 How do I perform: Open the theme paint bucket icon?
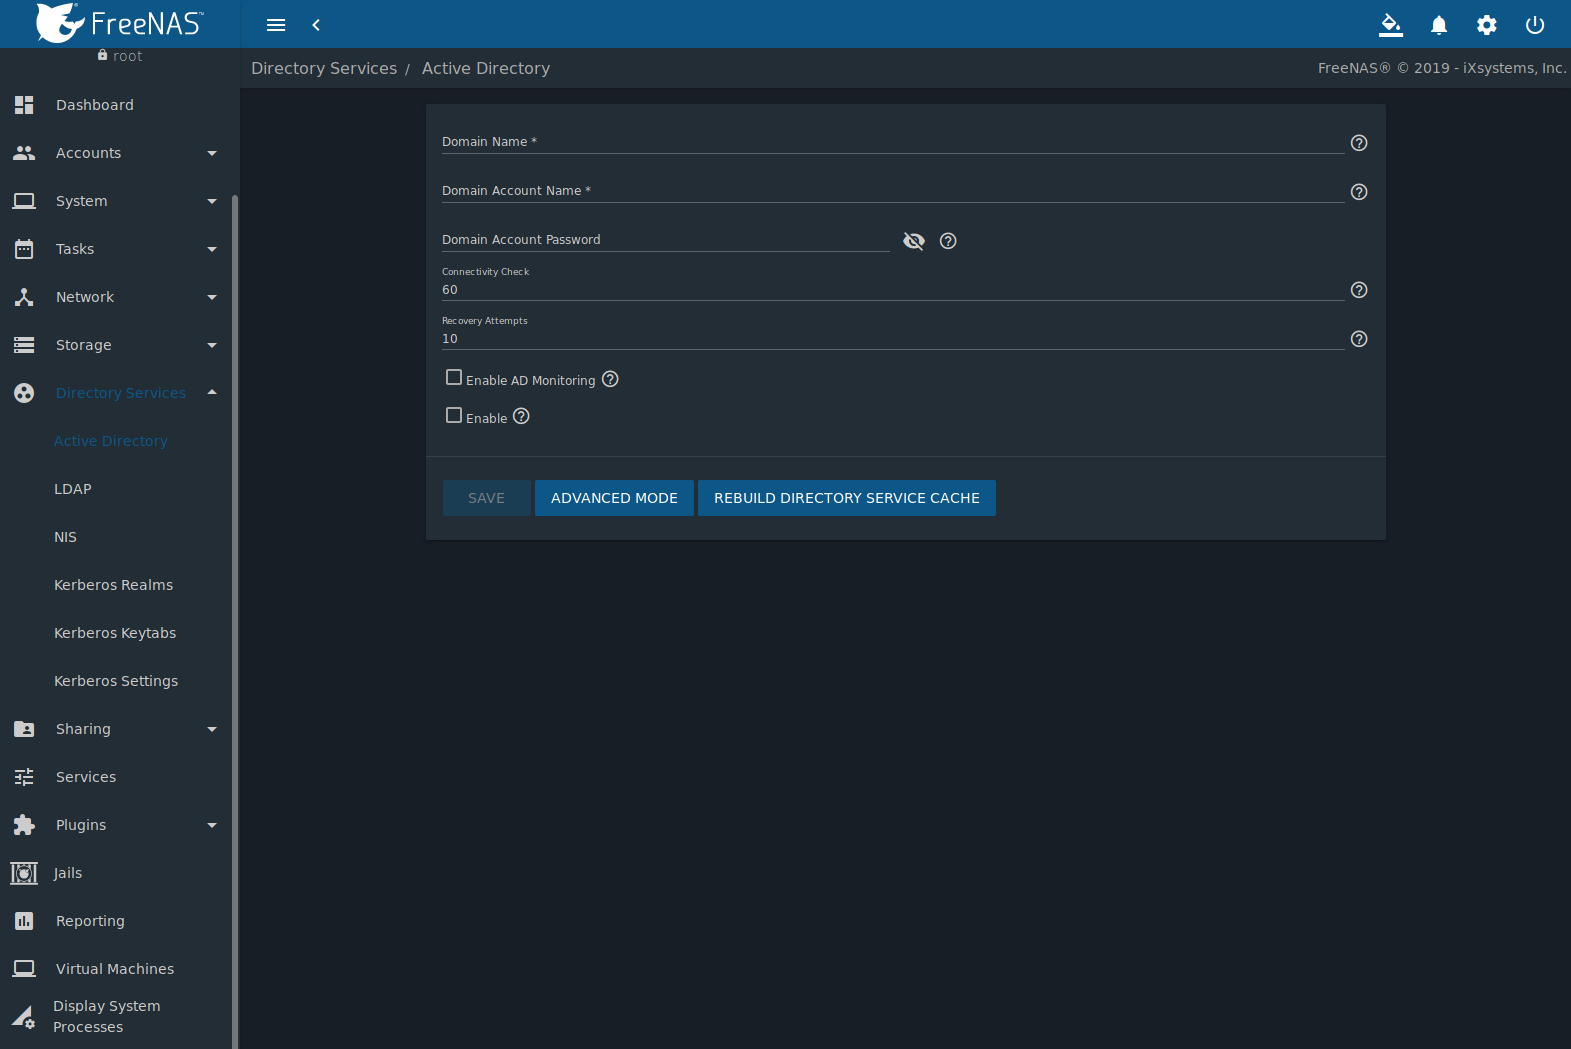pyautogui.click(x=1391, y=25)
